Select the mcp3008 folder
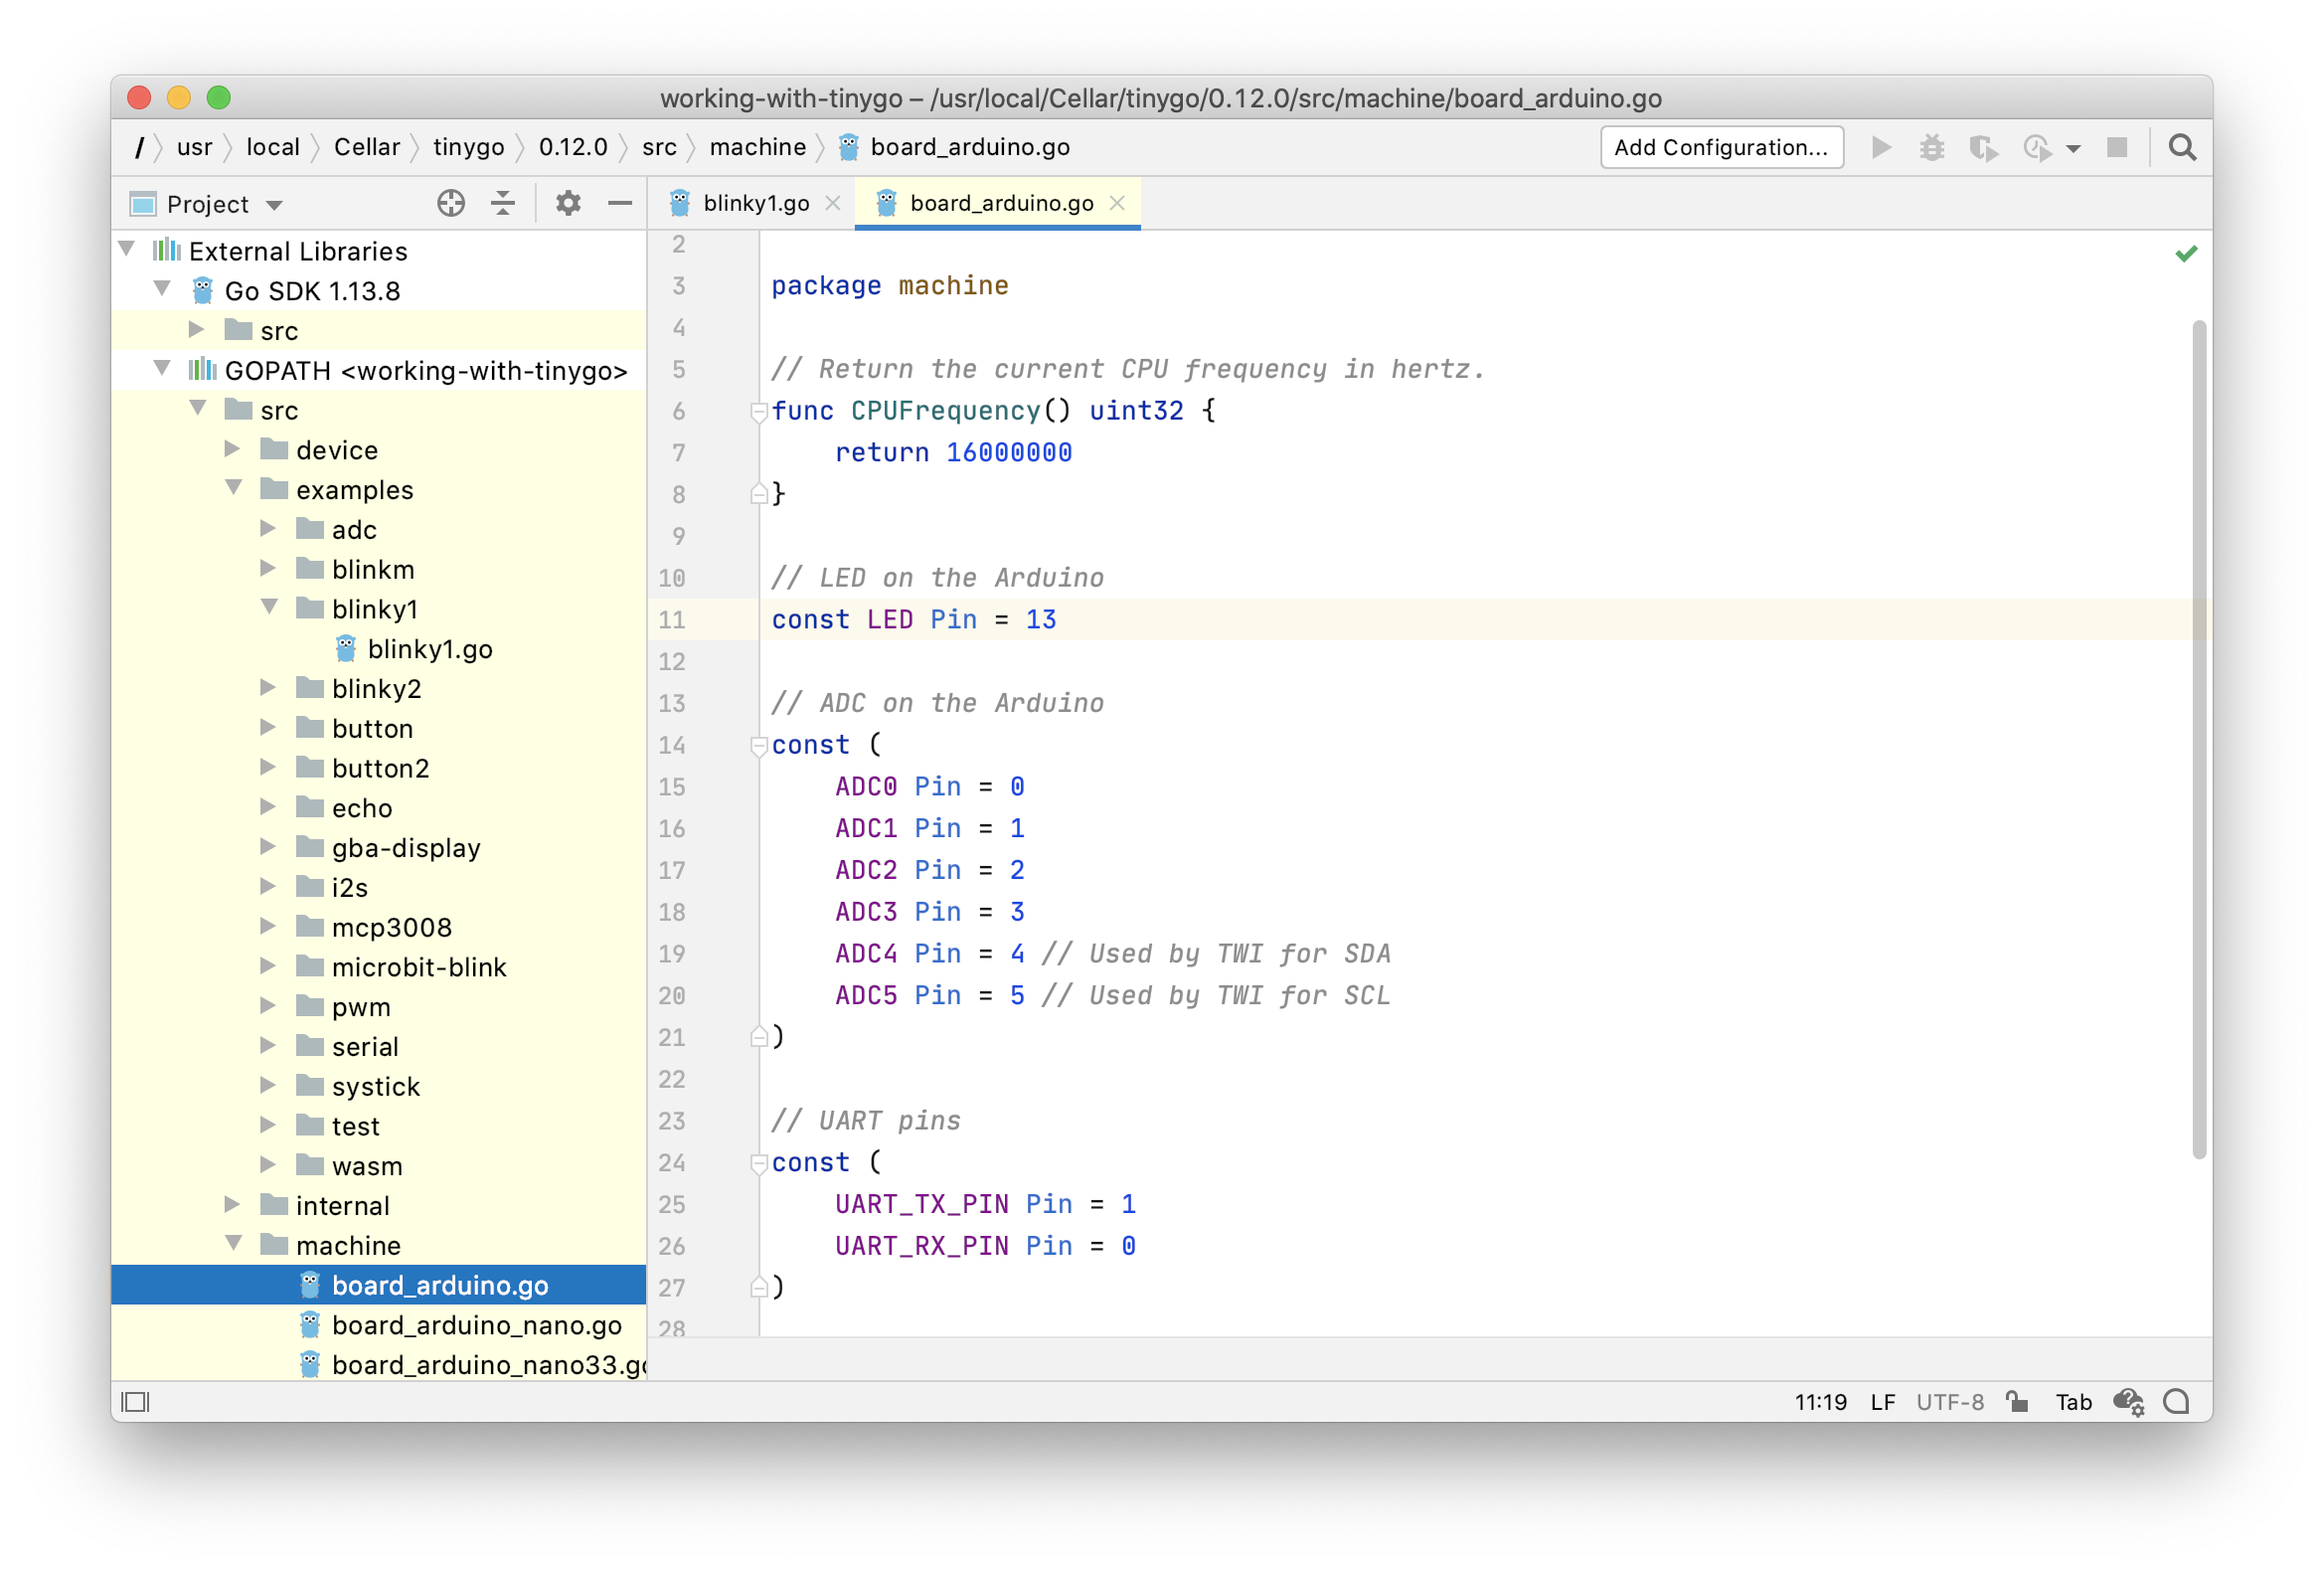 click(x=391, y=927)
